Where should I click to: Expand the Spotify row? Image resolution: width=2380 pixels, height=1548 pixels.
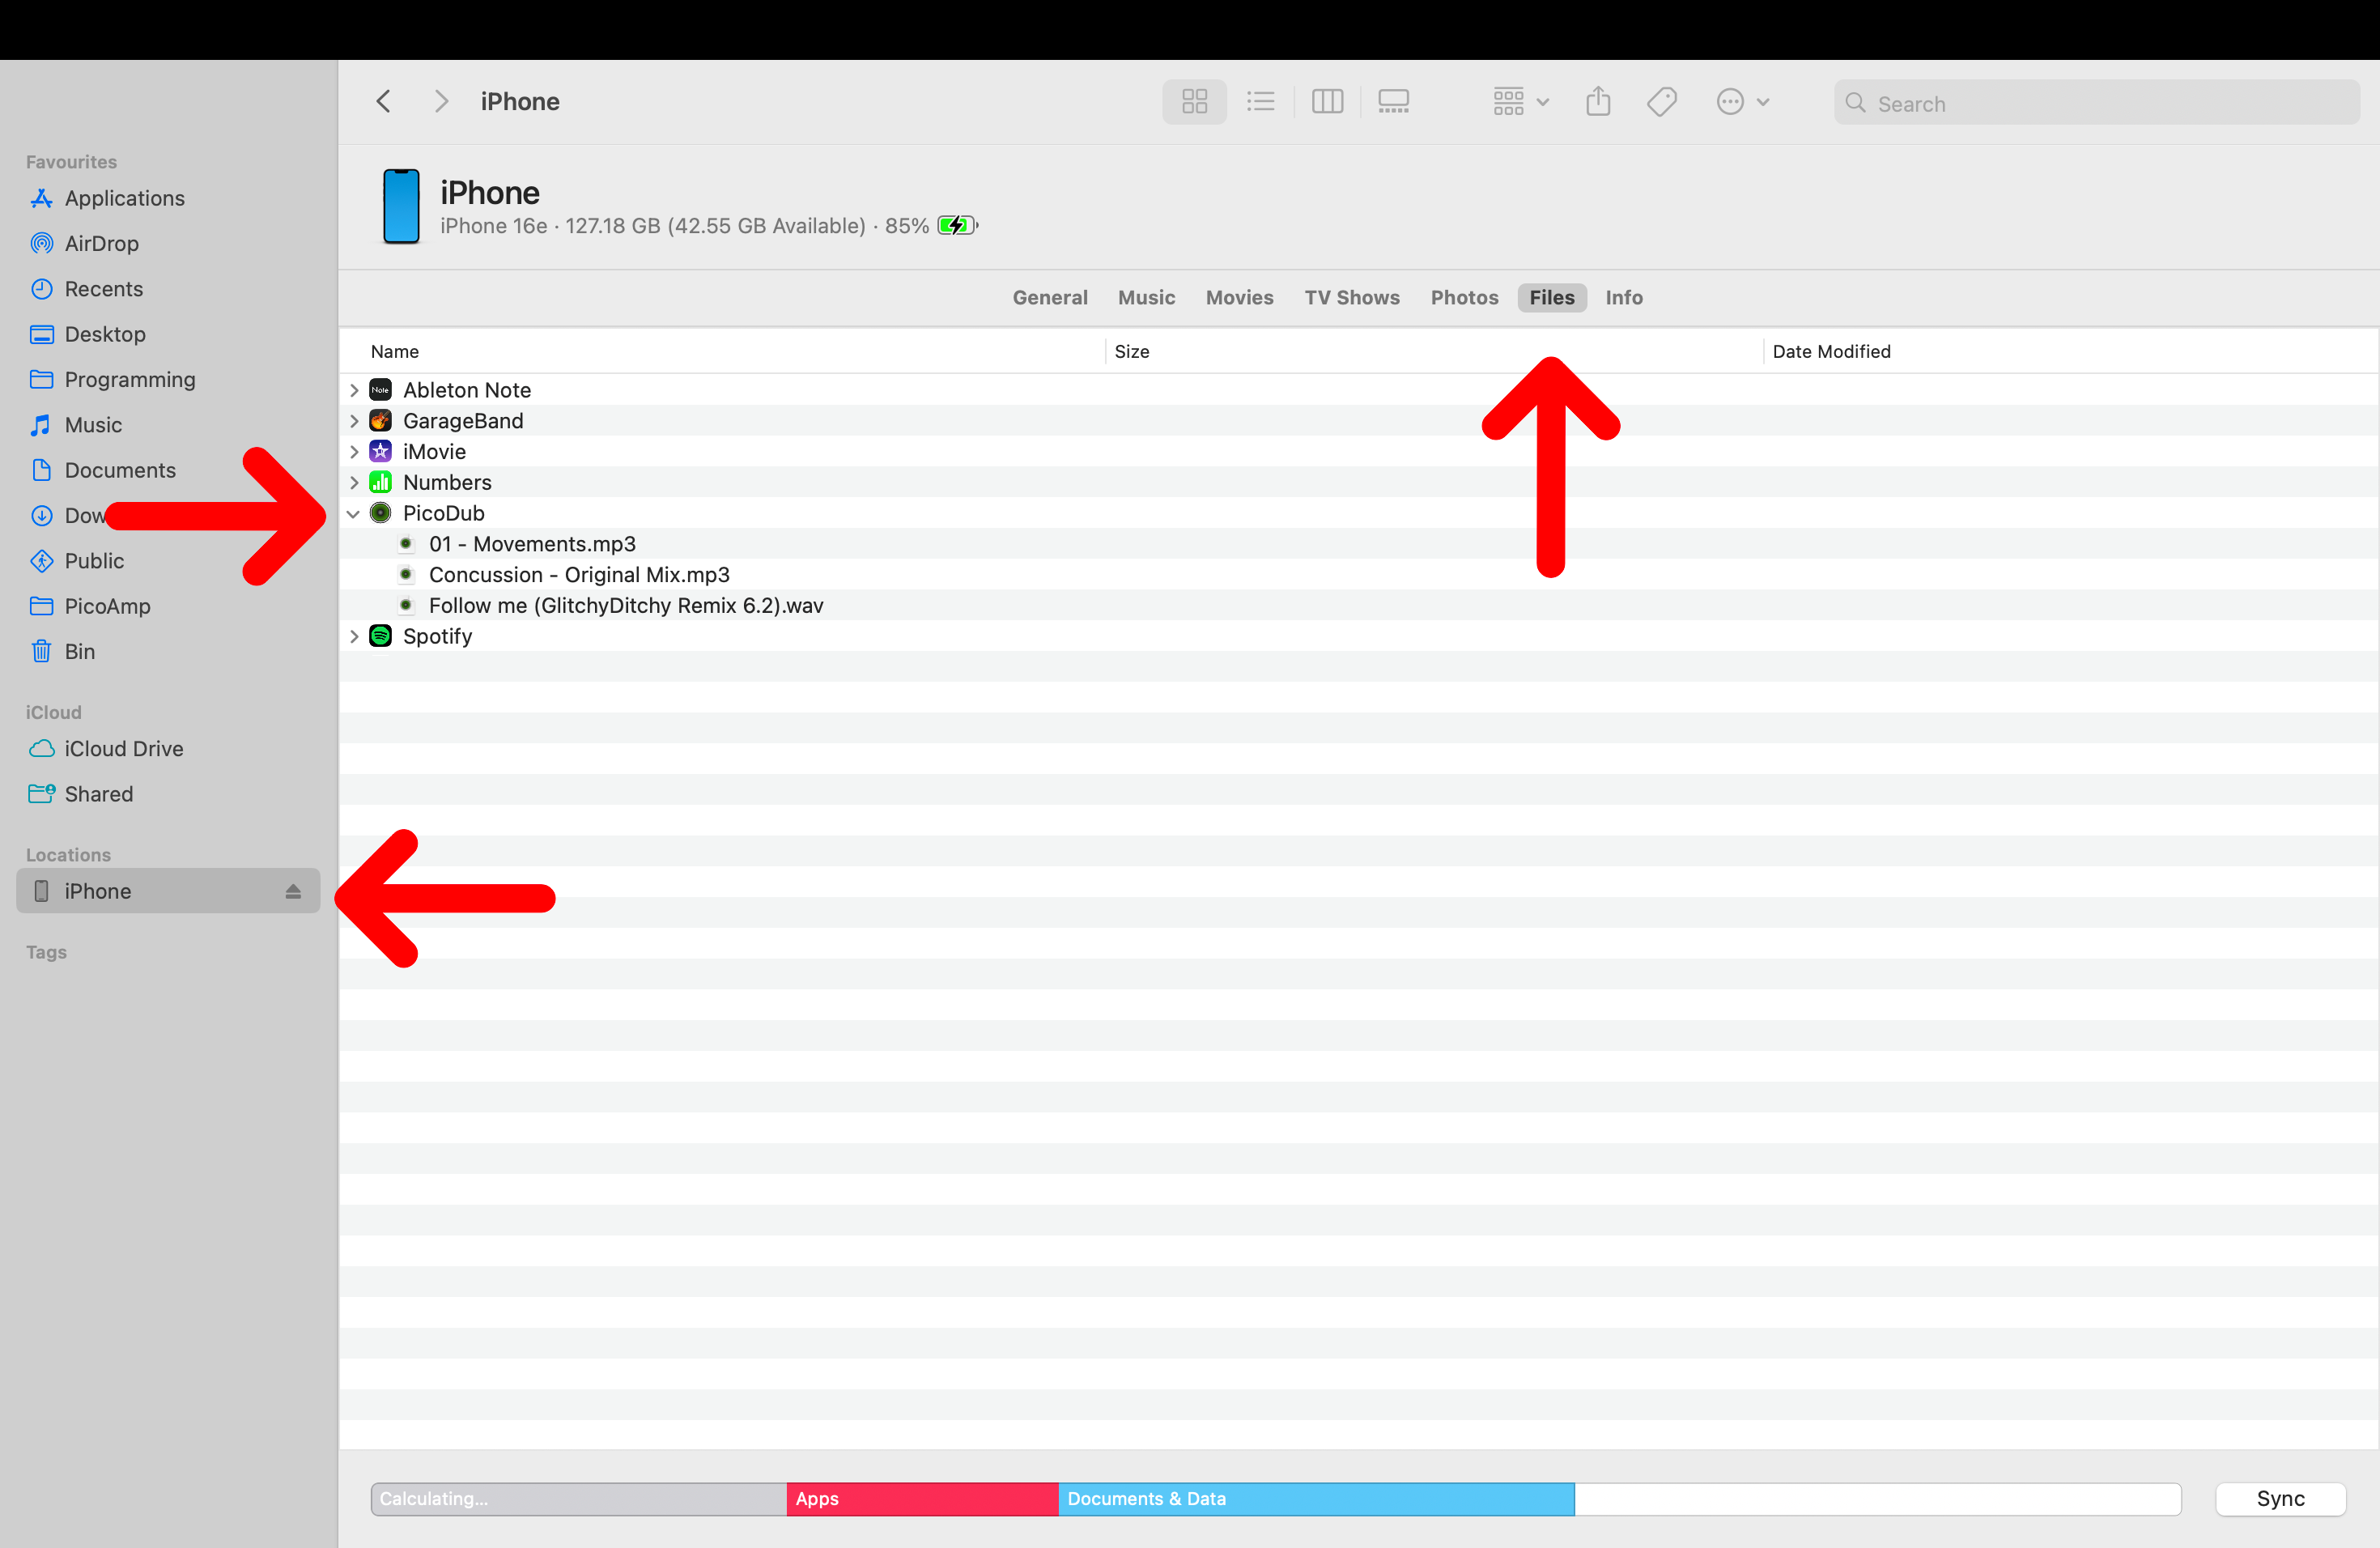click(354, 636)
